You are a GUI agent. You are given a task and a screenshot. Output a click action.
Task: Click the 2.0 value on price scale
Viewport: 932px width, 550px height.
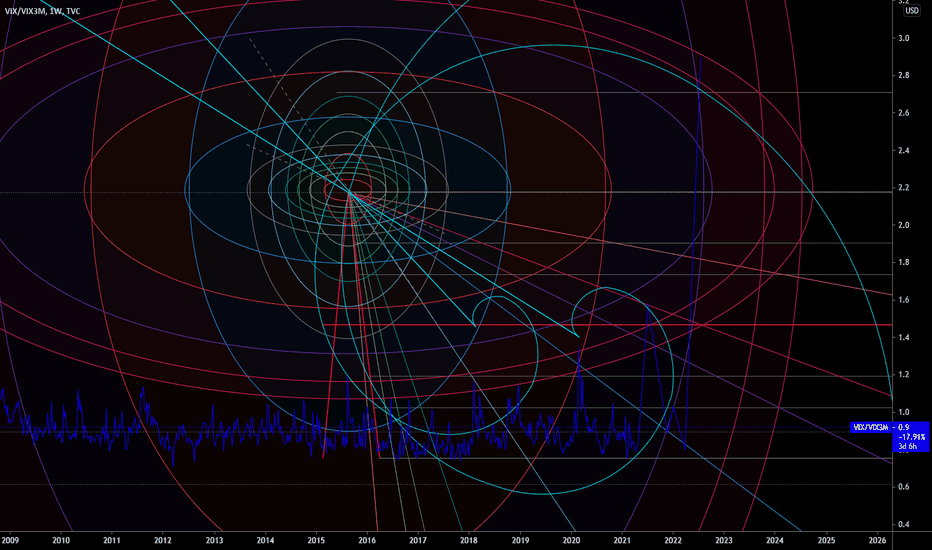[904, 225]
